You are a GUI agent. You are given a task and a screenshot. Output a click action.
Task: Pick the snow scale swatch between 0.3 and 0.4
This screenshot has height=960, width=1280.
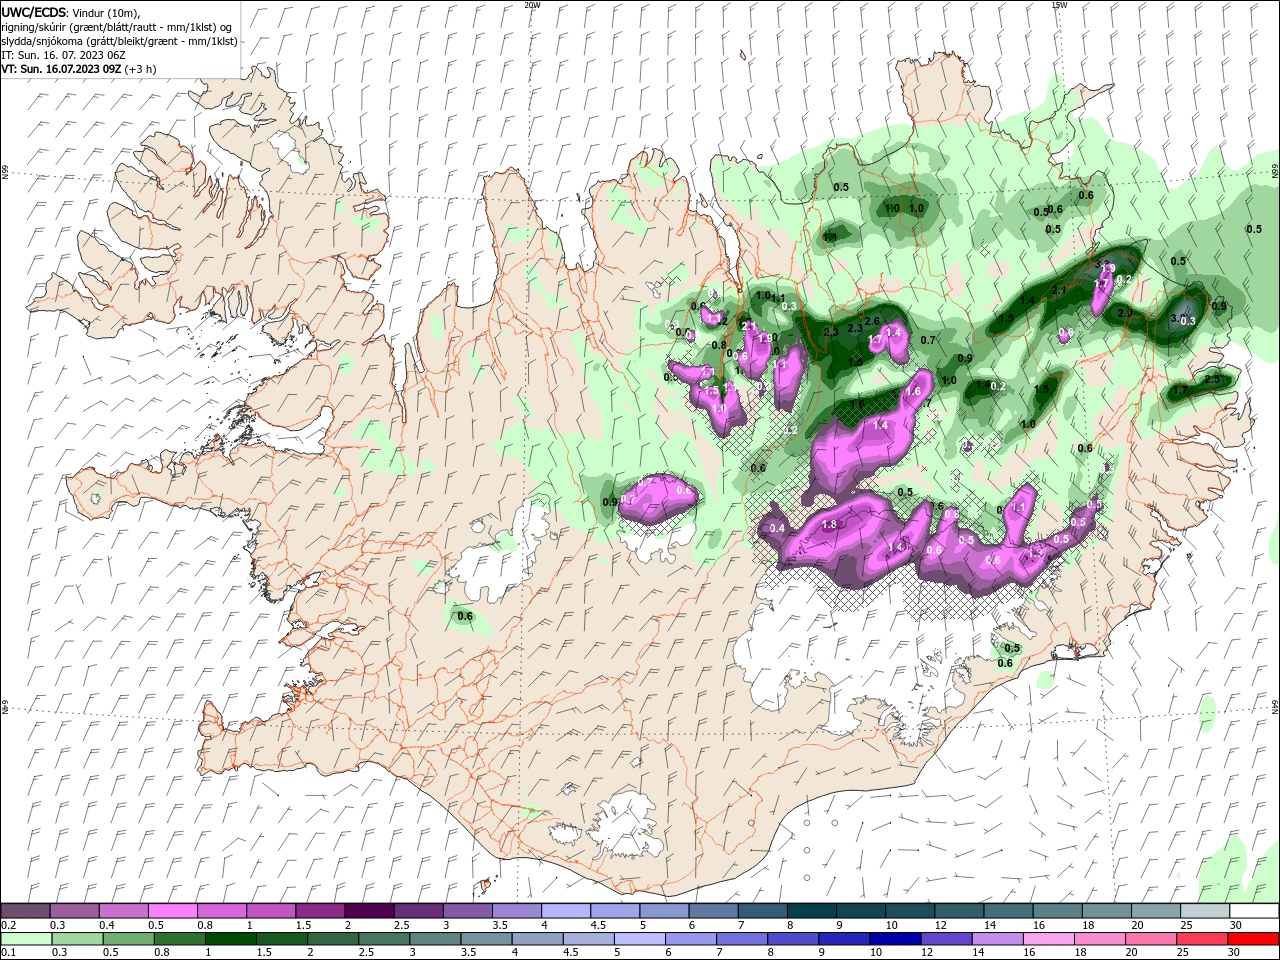[74, 911]
